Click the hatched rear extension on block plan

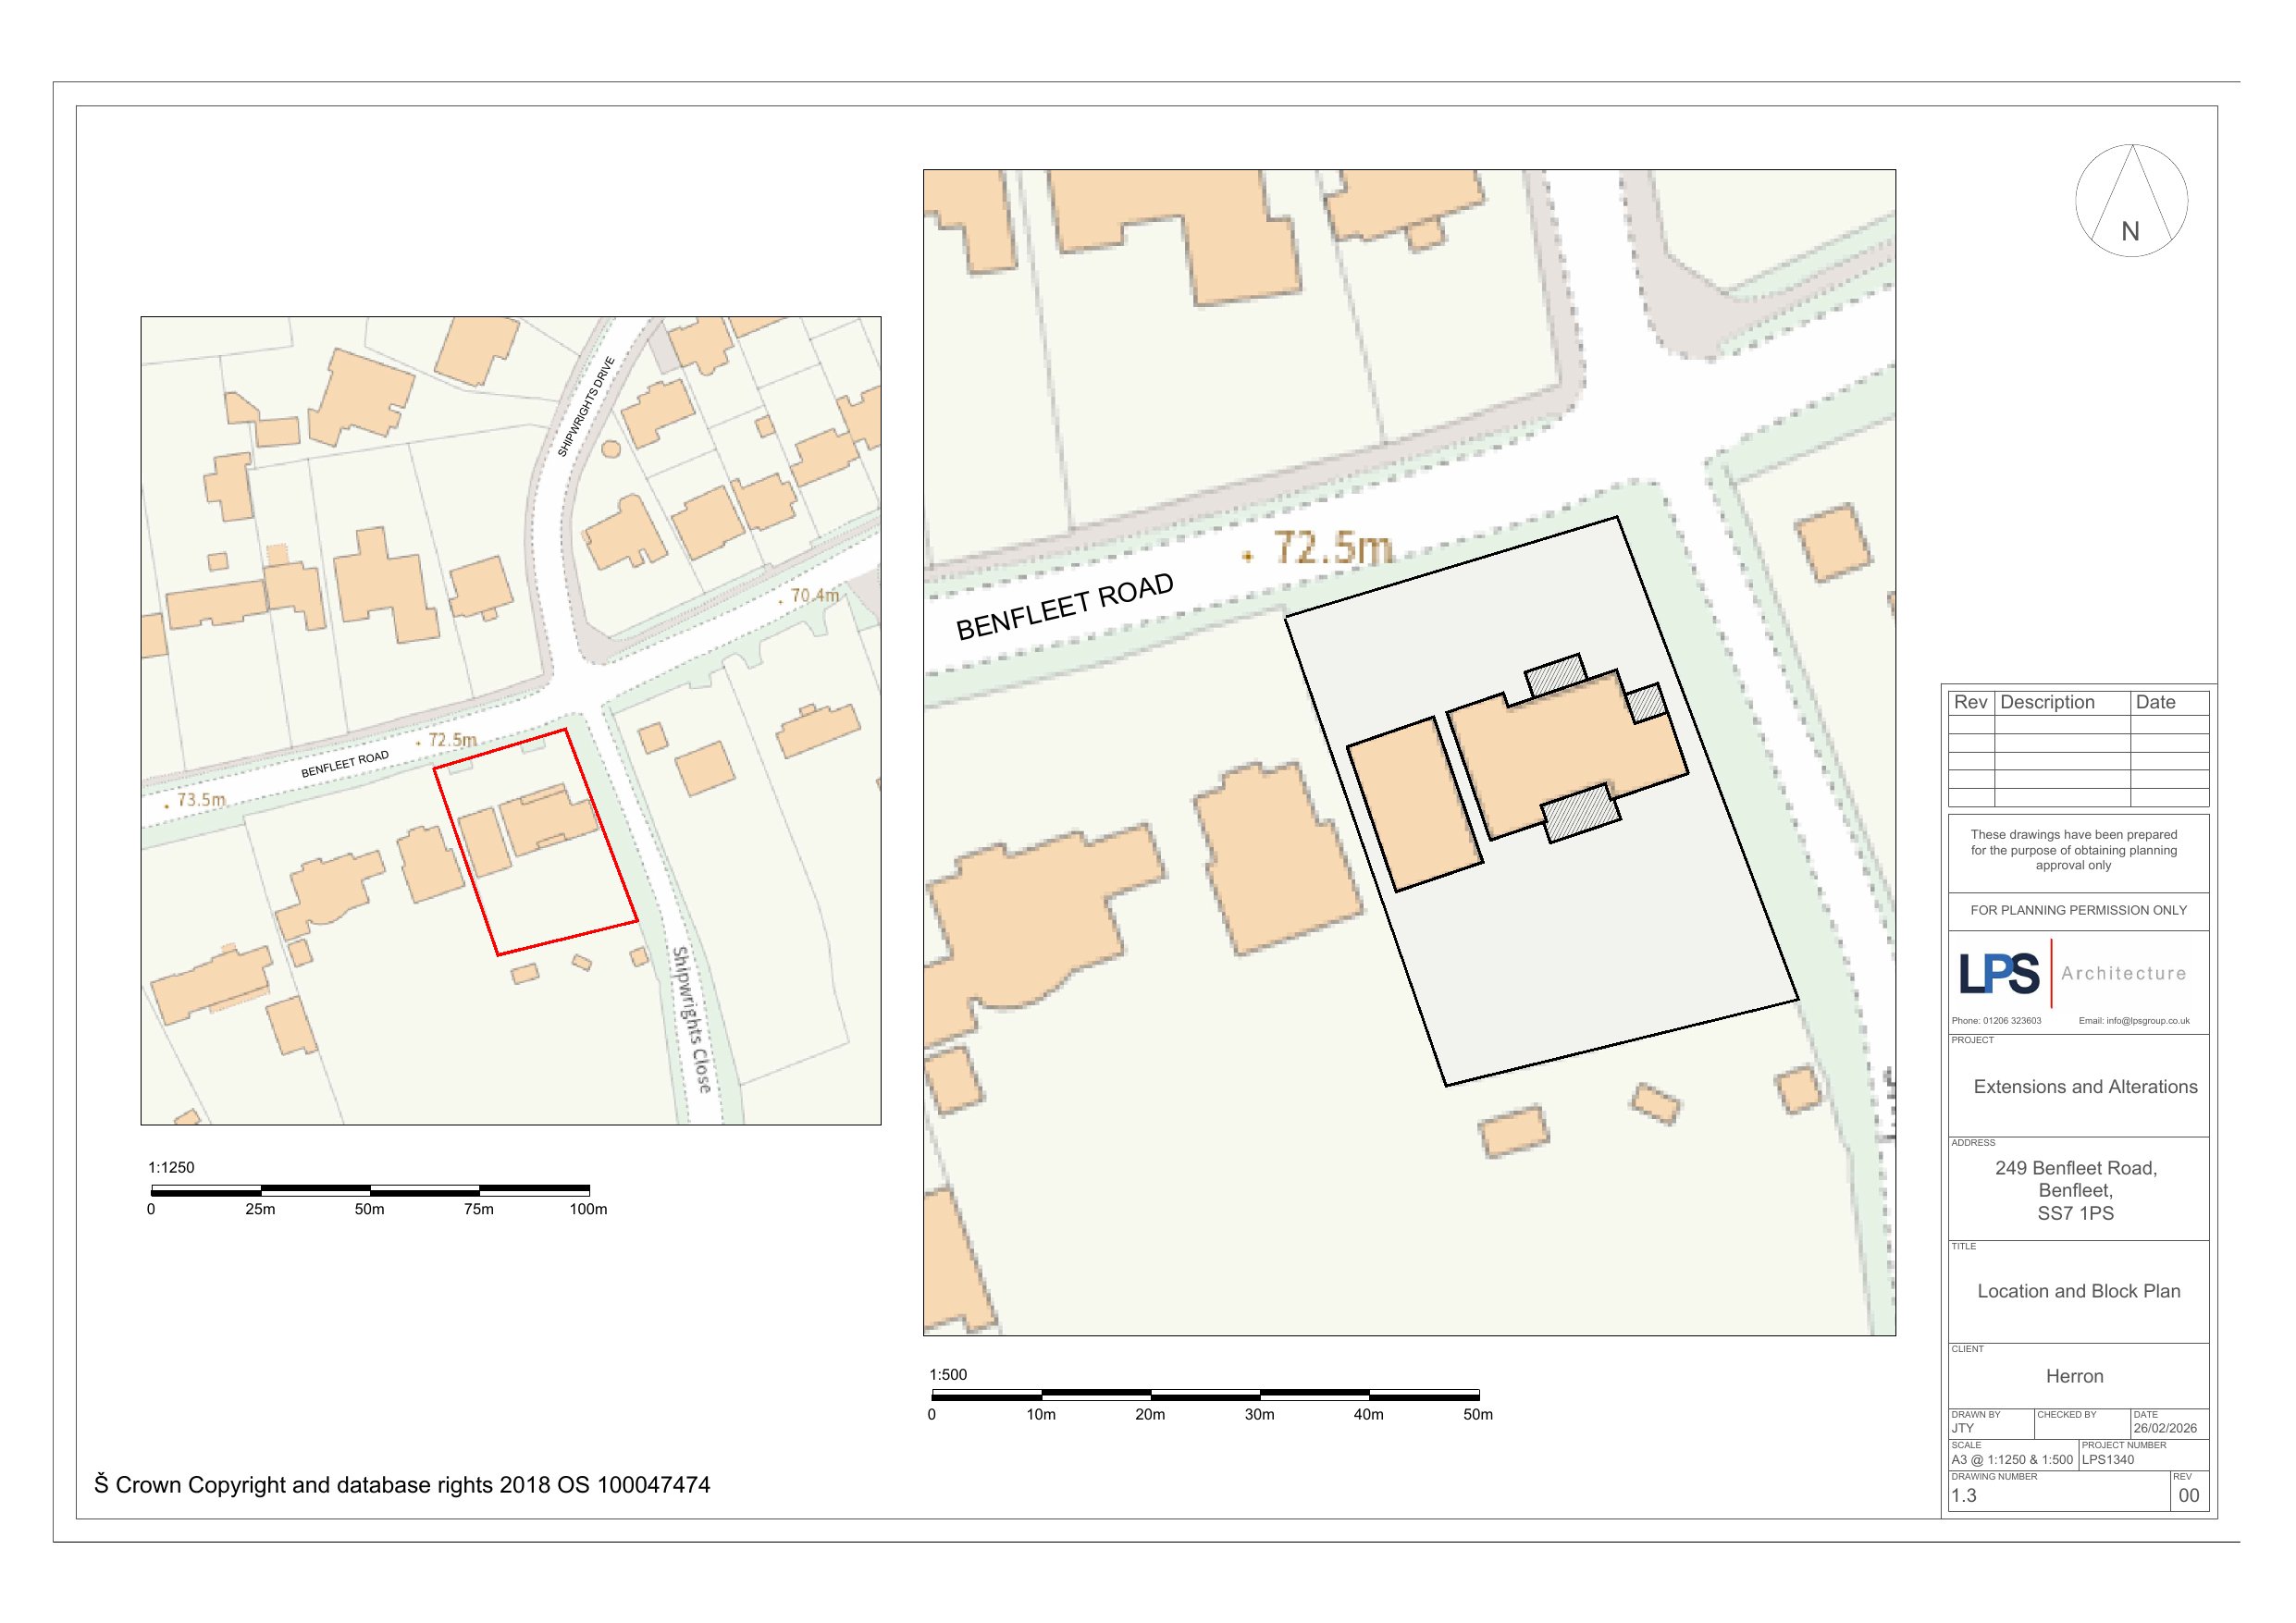1581,815
